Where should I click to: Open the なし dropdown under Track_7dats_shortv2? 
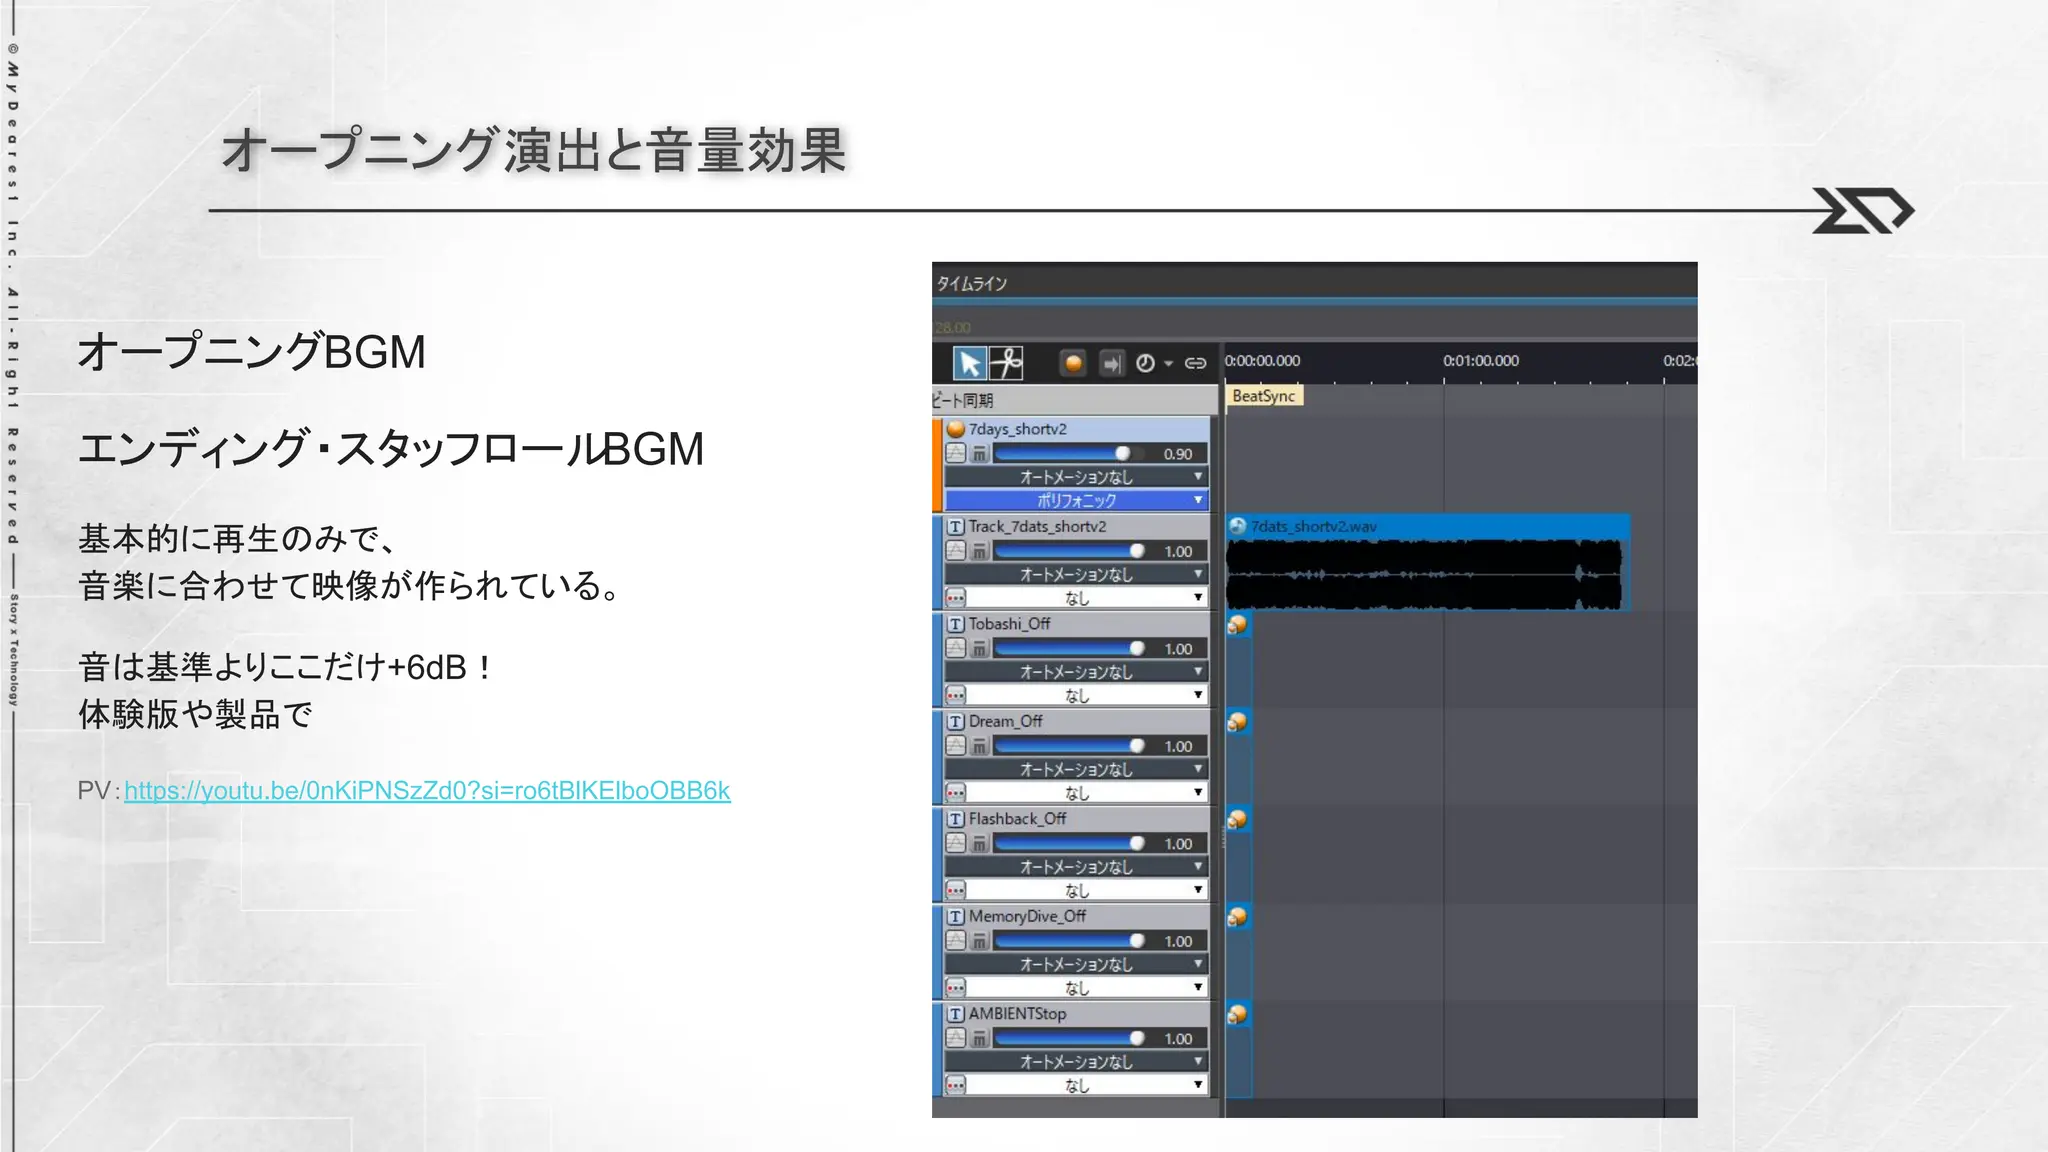(x=1088, y=598)
